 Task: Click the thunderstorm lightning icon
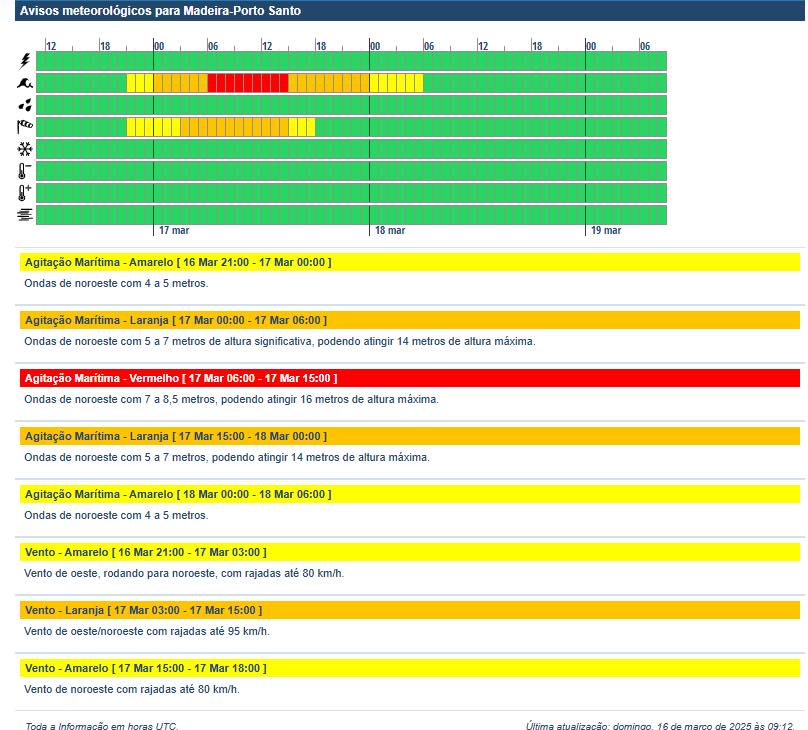(x=25, y=61)
